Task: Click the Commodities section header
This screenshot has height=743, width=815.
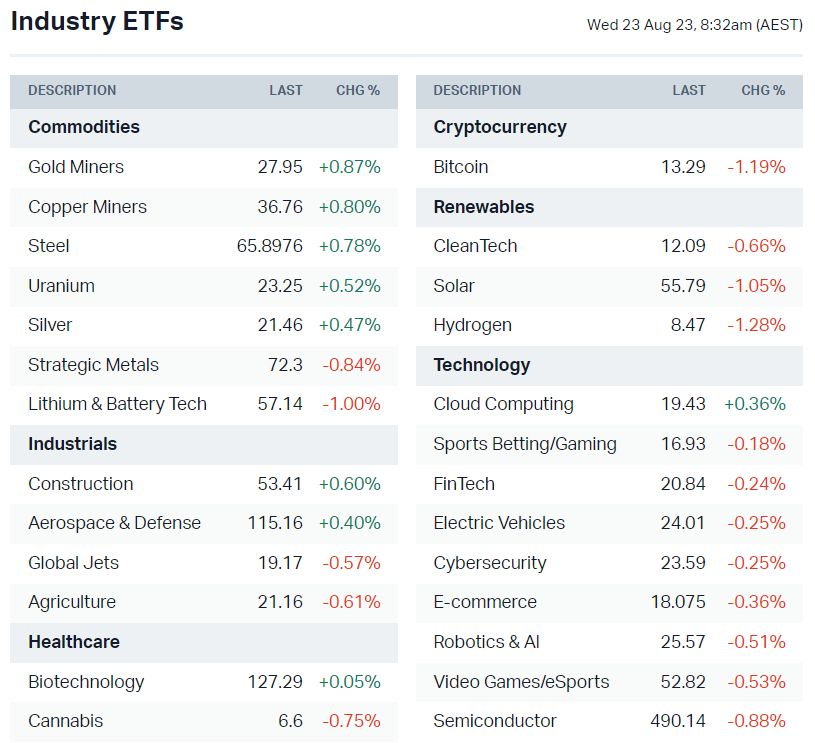Action: [84, 127]
